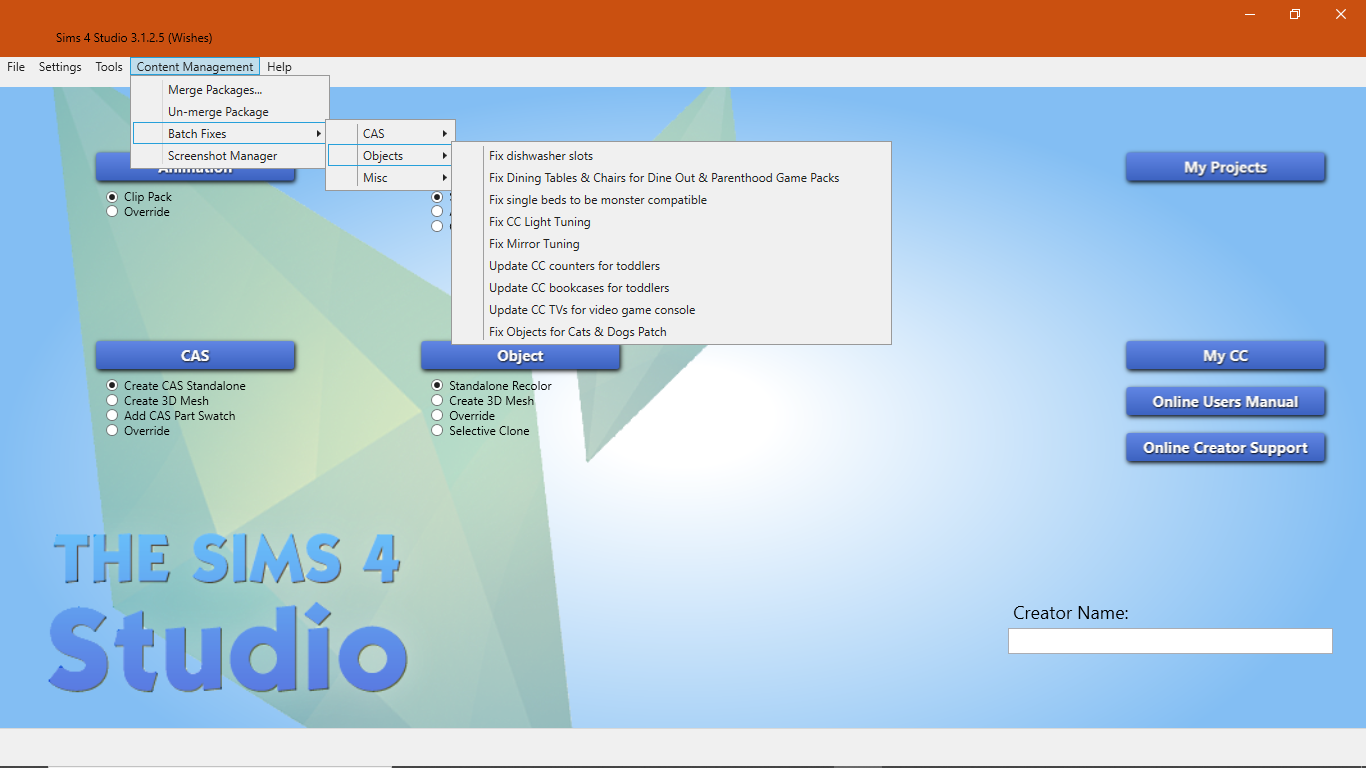Image resolution: width=1366 pixels, height=768 pixels.
Task: Select Un-merge Package menu entry
Action: point(231,112)
